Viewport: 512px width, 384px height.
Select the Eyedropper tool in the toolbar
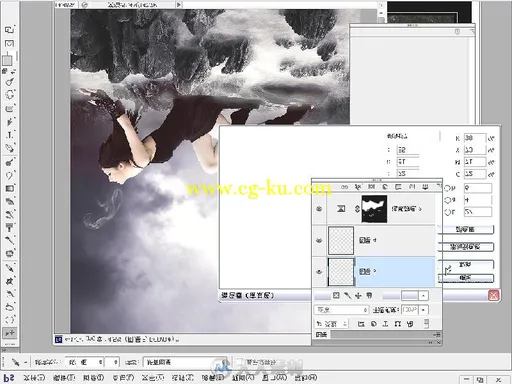9,267
